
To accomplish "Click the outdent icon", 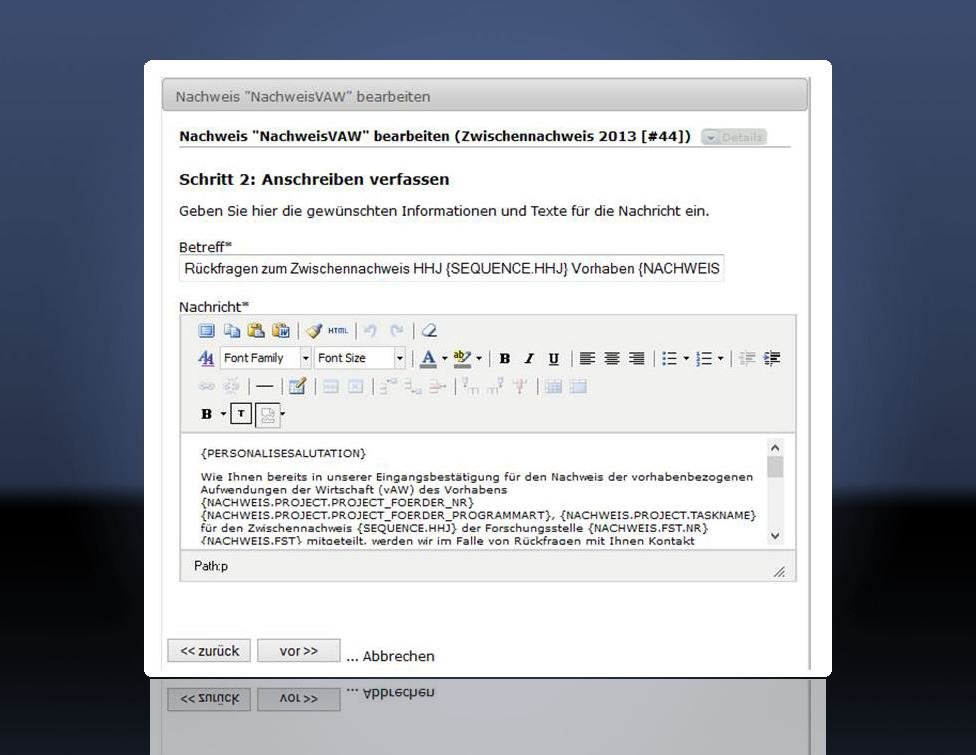I will pos(747,359).
